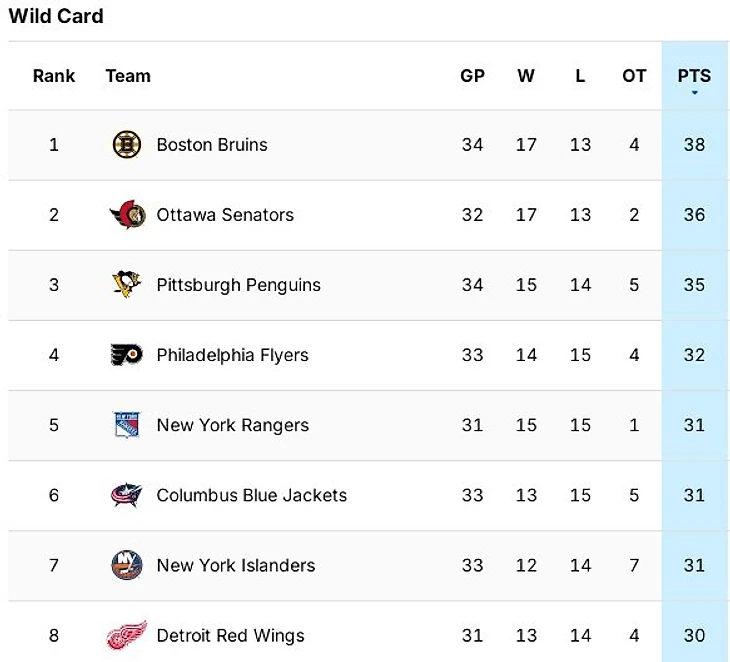Sort table by W column
Viewport: 730px width, 662px height.
pos(526,76)
